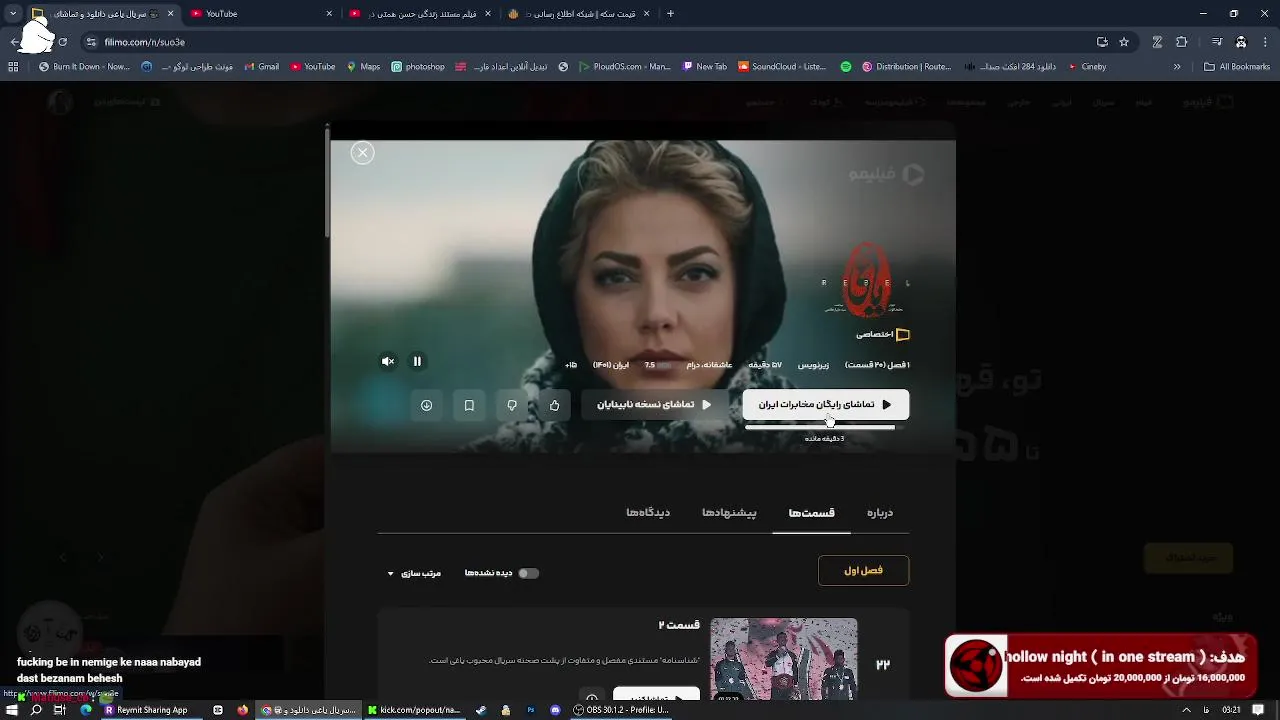Close the YouTube browser tab

pos(329,14)
